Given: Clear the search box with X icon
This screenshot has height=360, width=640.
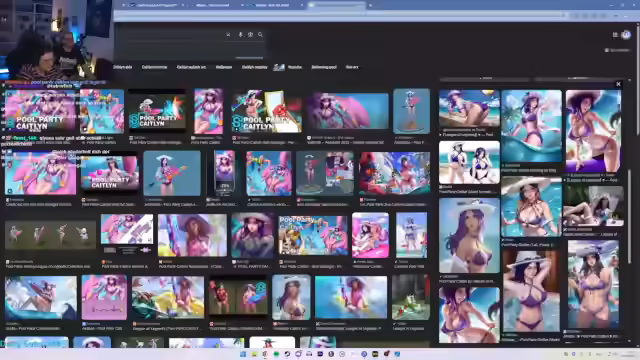Looking at the screenshot, I should [x=228, y=35].
